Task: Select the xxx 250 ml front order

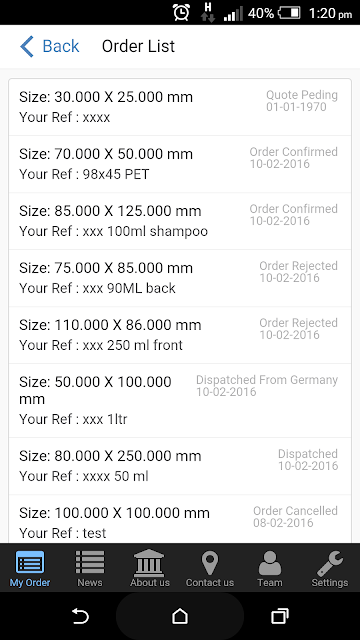Action: point(180,335)
